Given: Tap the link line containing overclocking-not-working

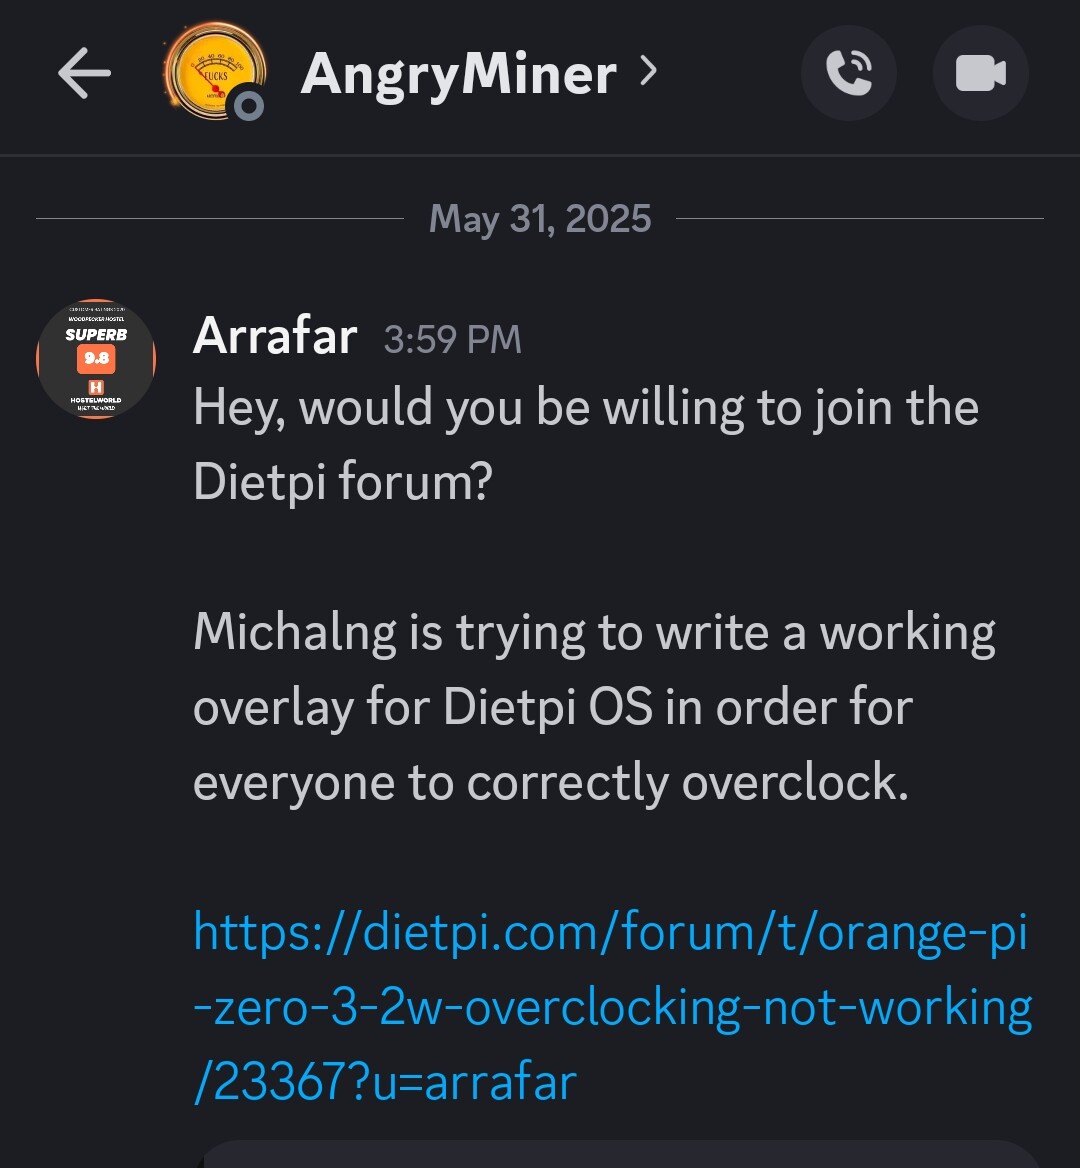Looking at the screenshot, I should pyautogui.click(x=612, y=1007).
